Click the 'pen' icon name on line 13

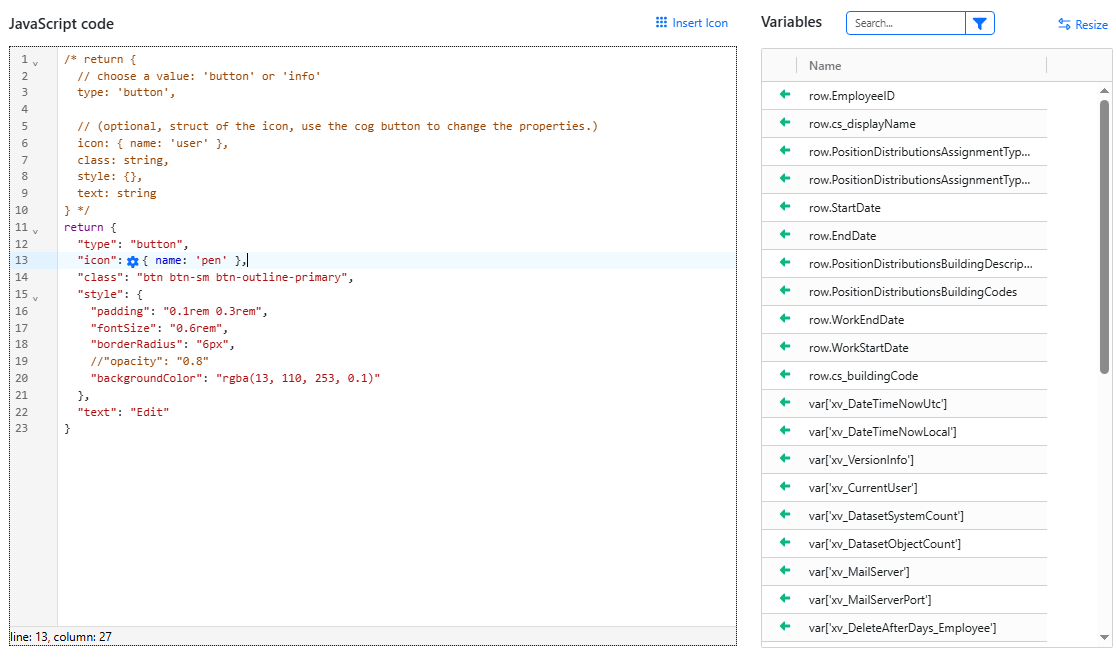(x=211, y=261)
